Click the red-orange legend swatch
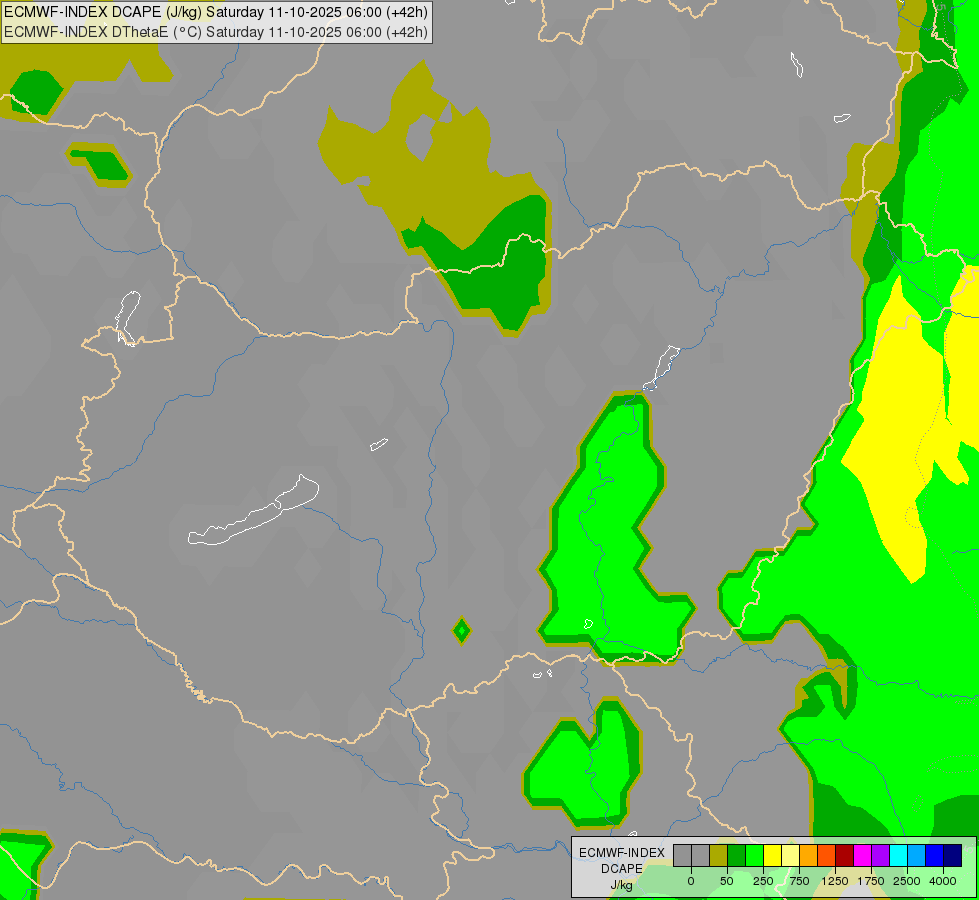Viewport: 979px width, 900px height. (827, 855)
